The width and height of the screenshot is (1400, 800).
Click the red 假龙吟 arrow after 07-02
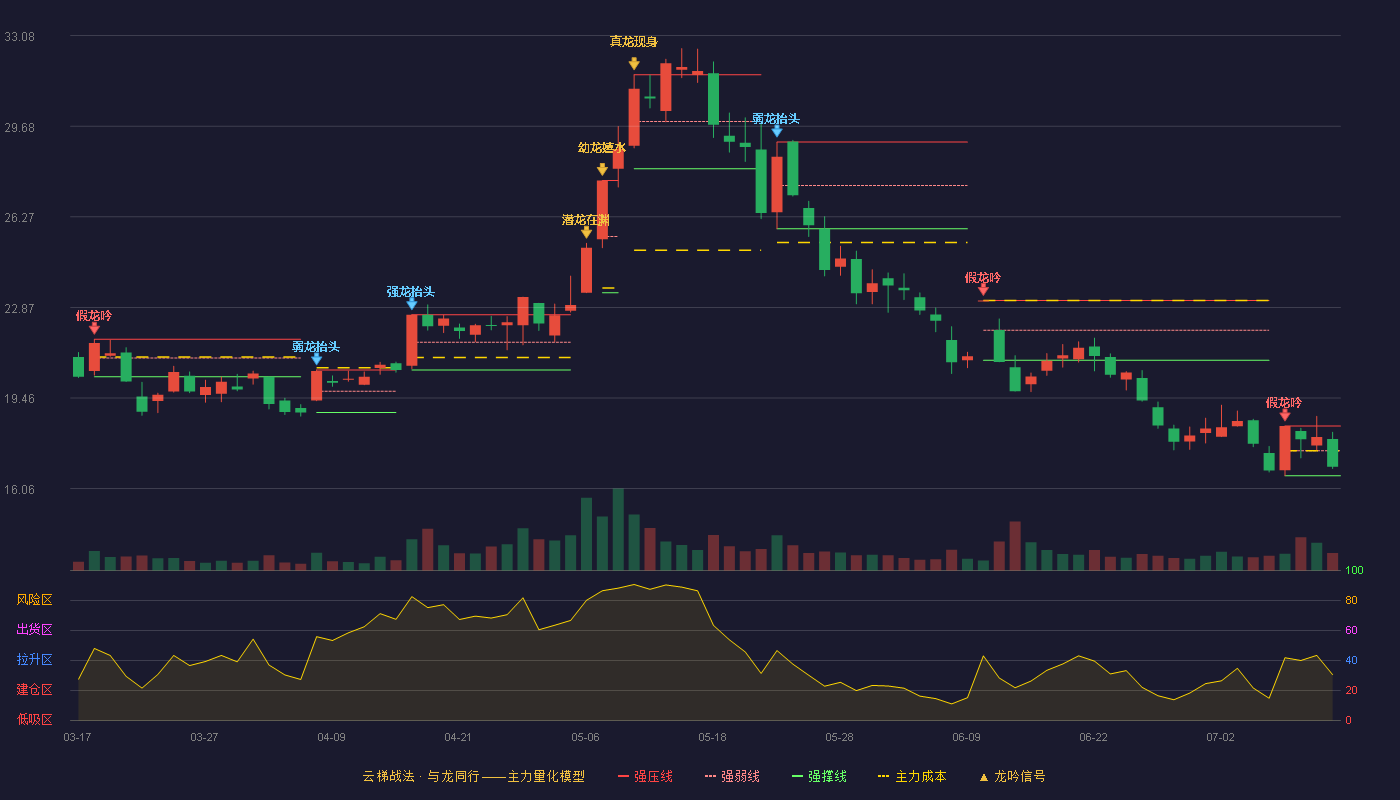(1284, 414)
